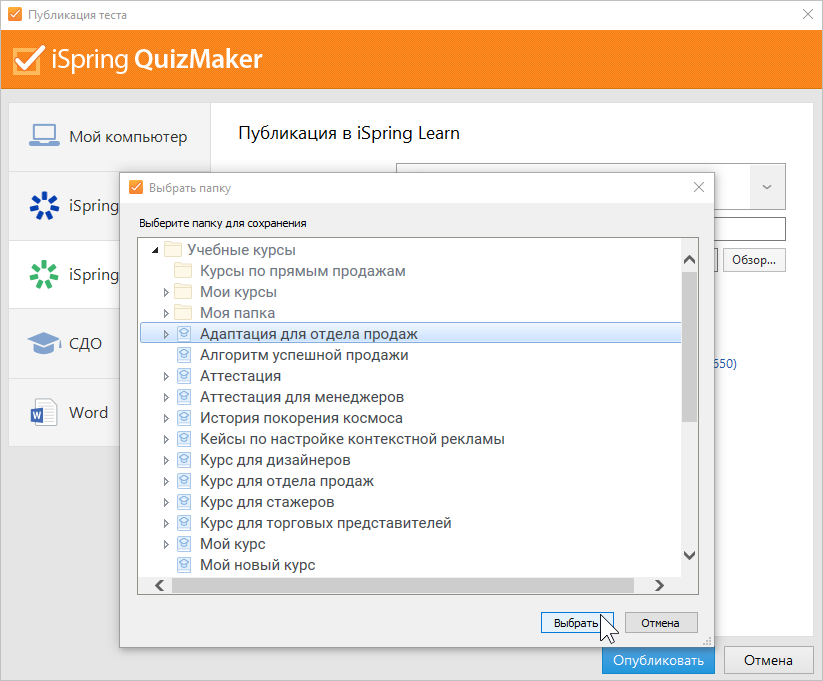Image resolution: width=823 pixels, height=681 pixels.
Task: Click the blue iSpring star icon
Action: pos(44,205)
